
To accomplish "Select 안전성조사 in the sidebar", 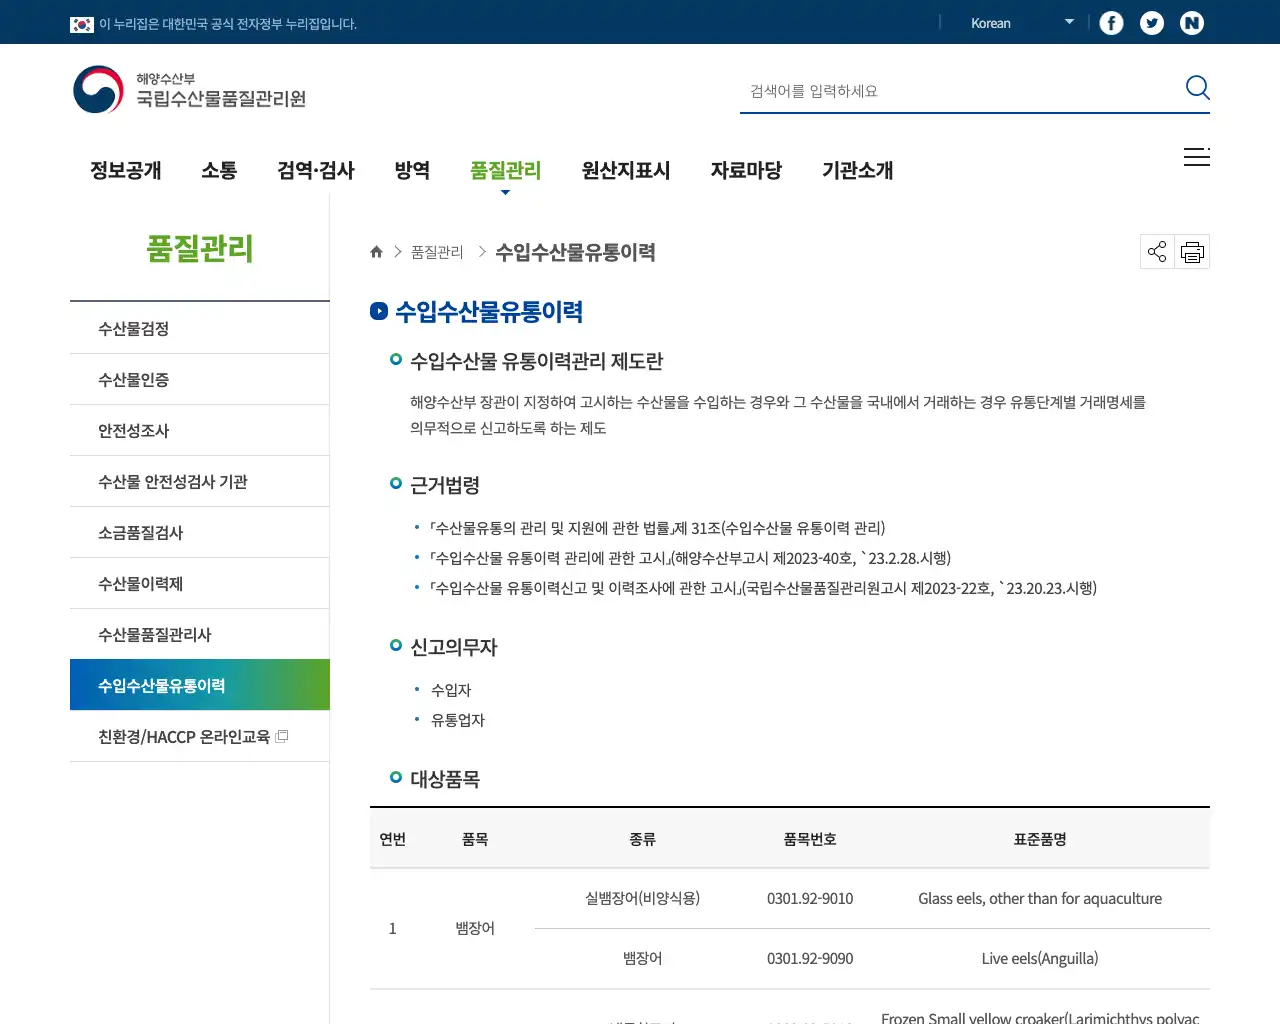I will (x=200, y=431).
